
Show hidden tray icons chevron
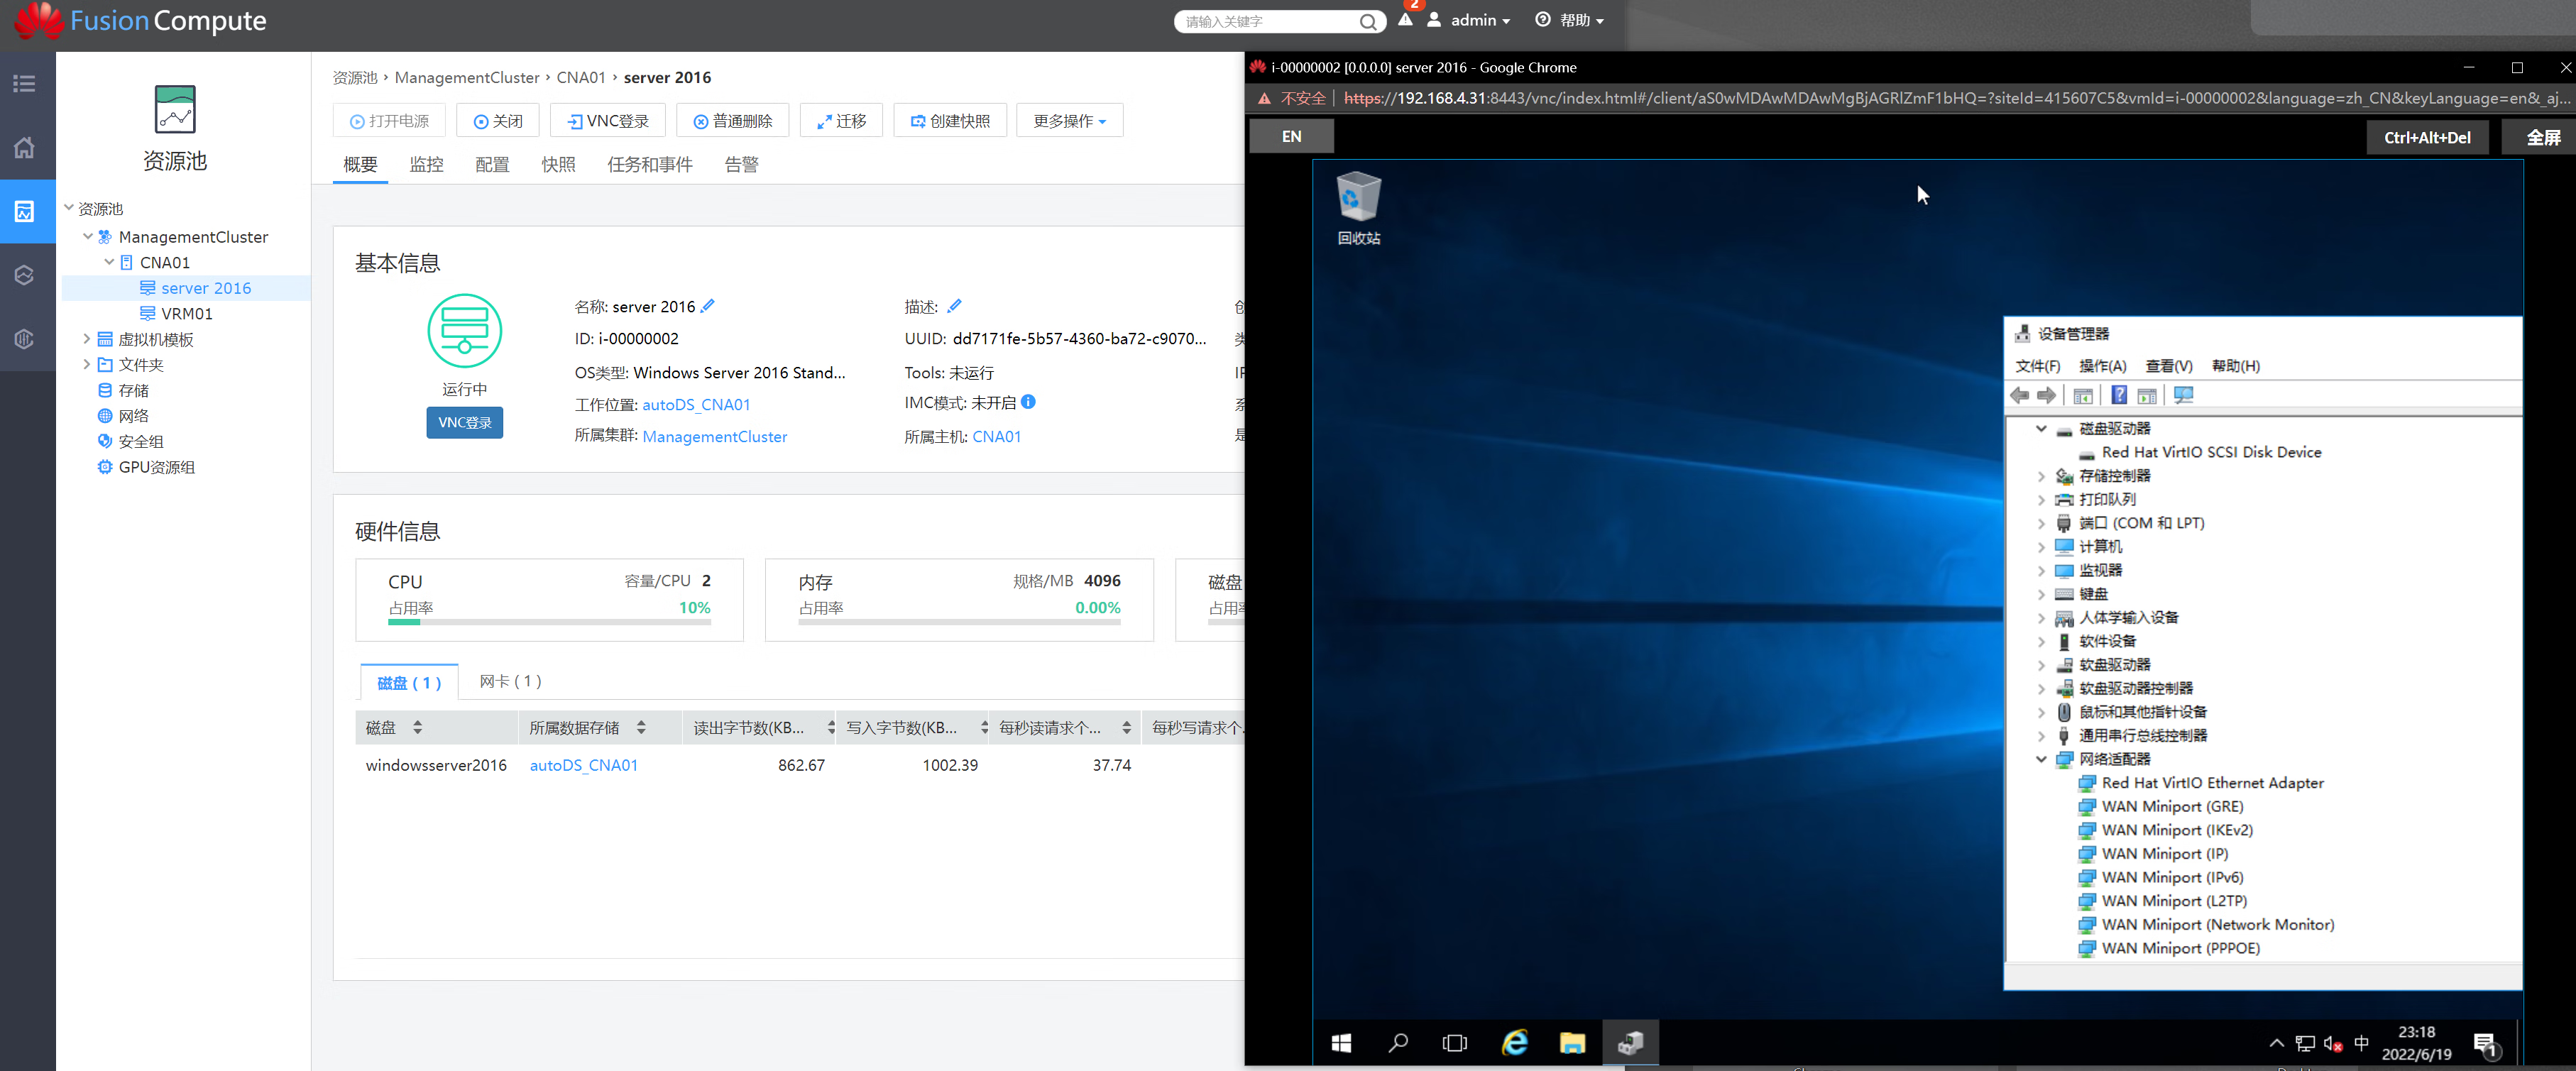(2276, 1043)
